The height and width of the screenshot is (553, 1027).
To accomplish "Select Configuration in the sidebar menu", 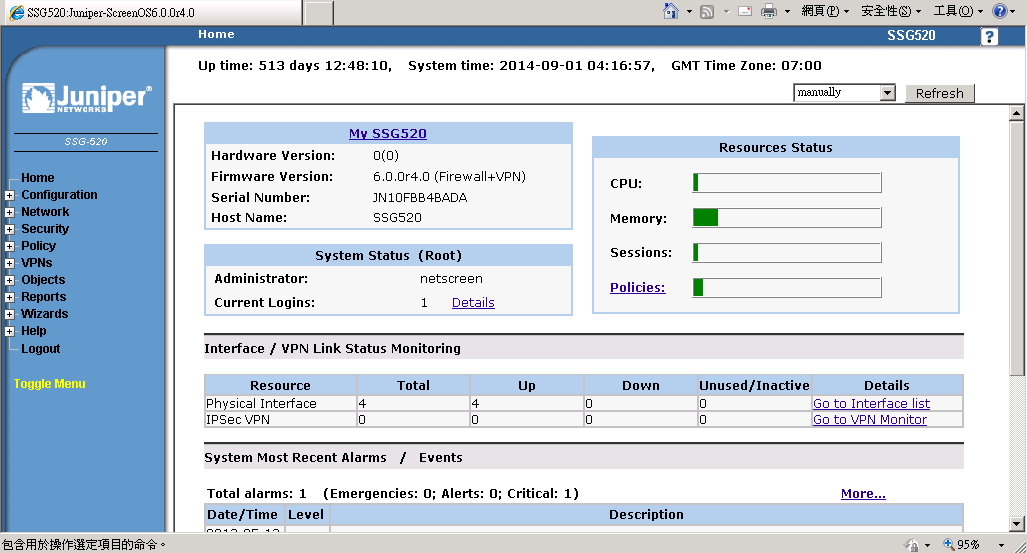I will 59,195.
